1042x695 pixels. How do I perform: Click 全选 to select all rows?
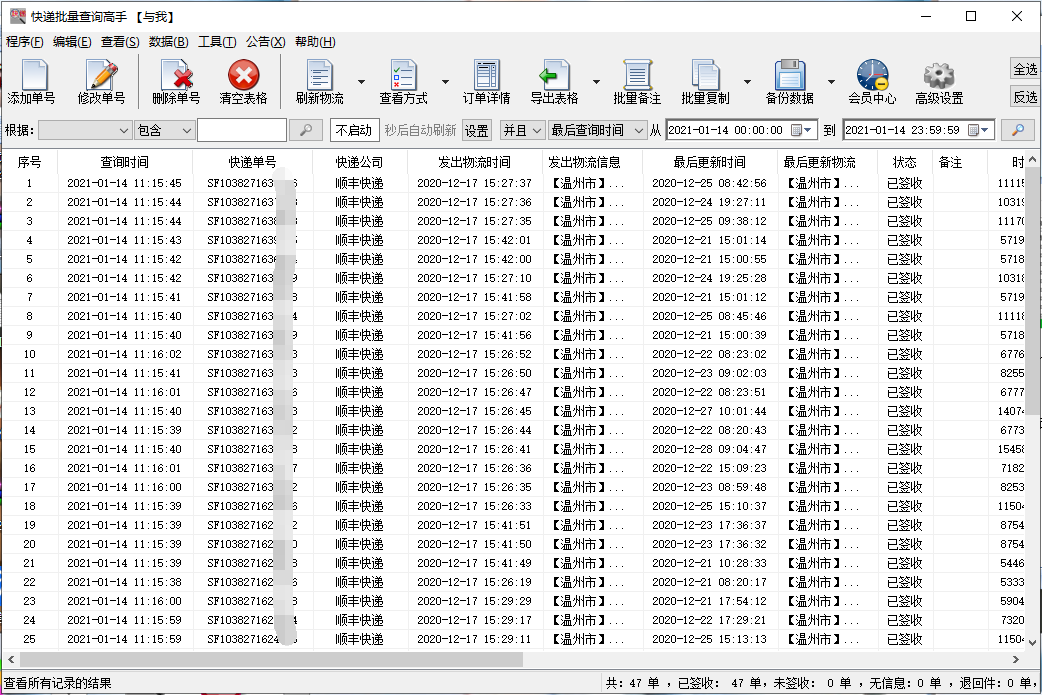tap(1028, 68)
